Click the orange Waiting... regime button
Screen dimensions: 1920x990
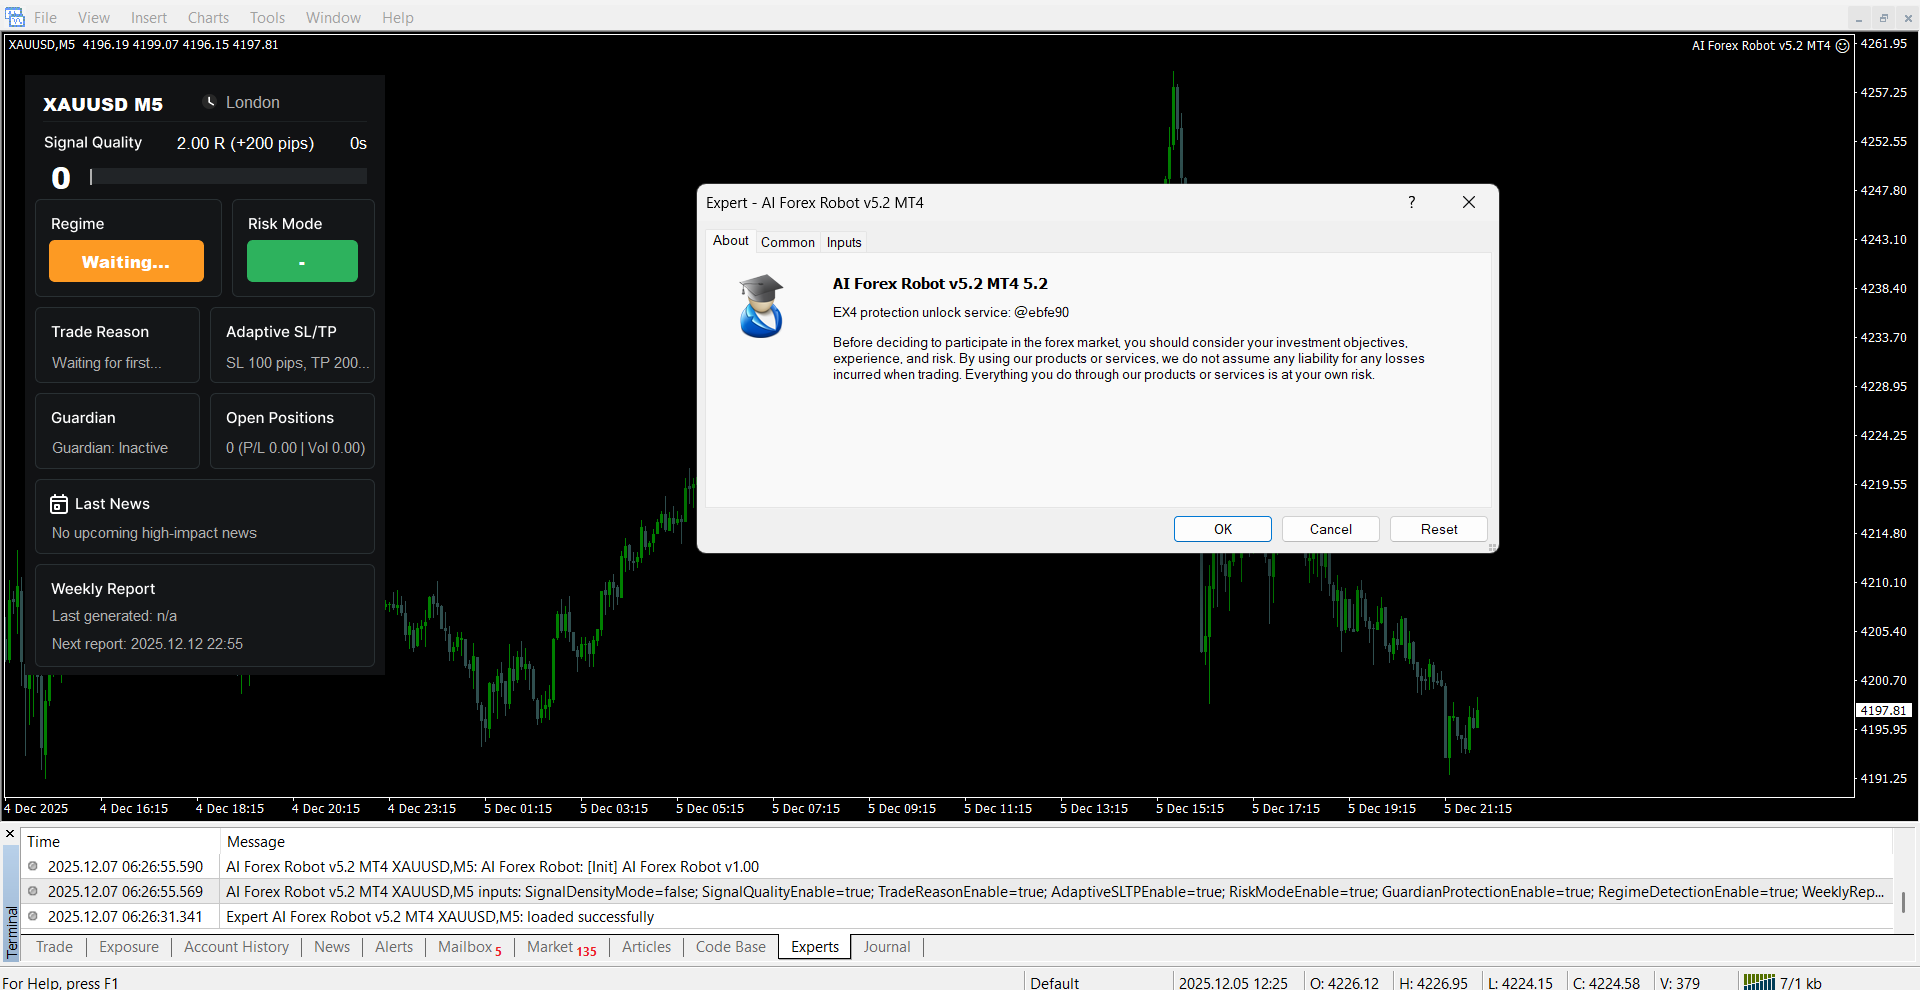pyautogui.click(x=126, y=261)
